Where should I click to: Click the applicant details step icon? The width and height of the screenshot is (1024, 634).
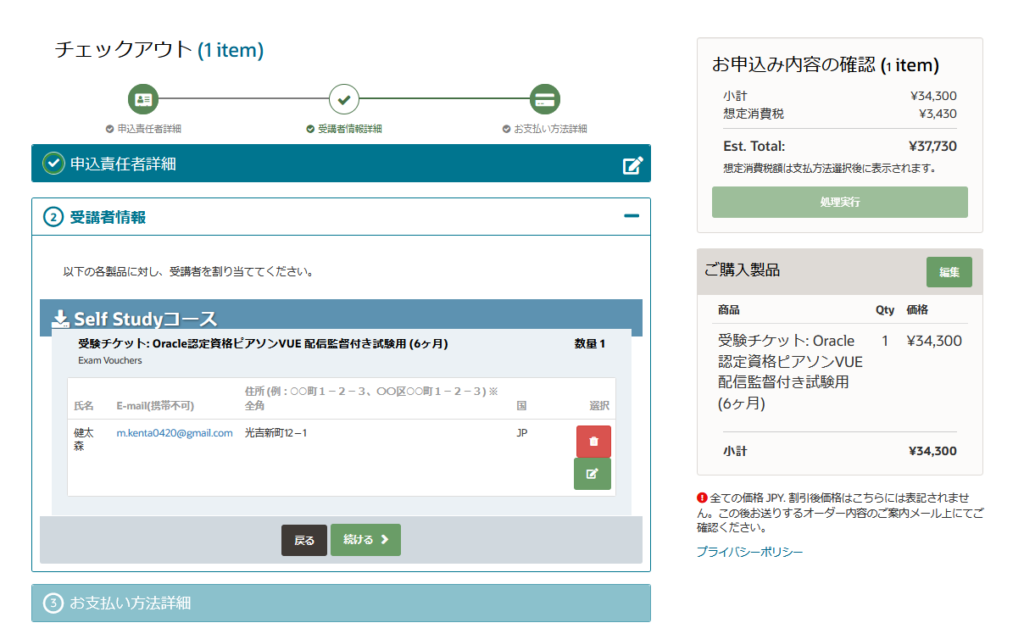(x=143, y=99)
